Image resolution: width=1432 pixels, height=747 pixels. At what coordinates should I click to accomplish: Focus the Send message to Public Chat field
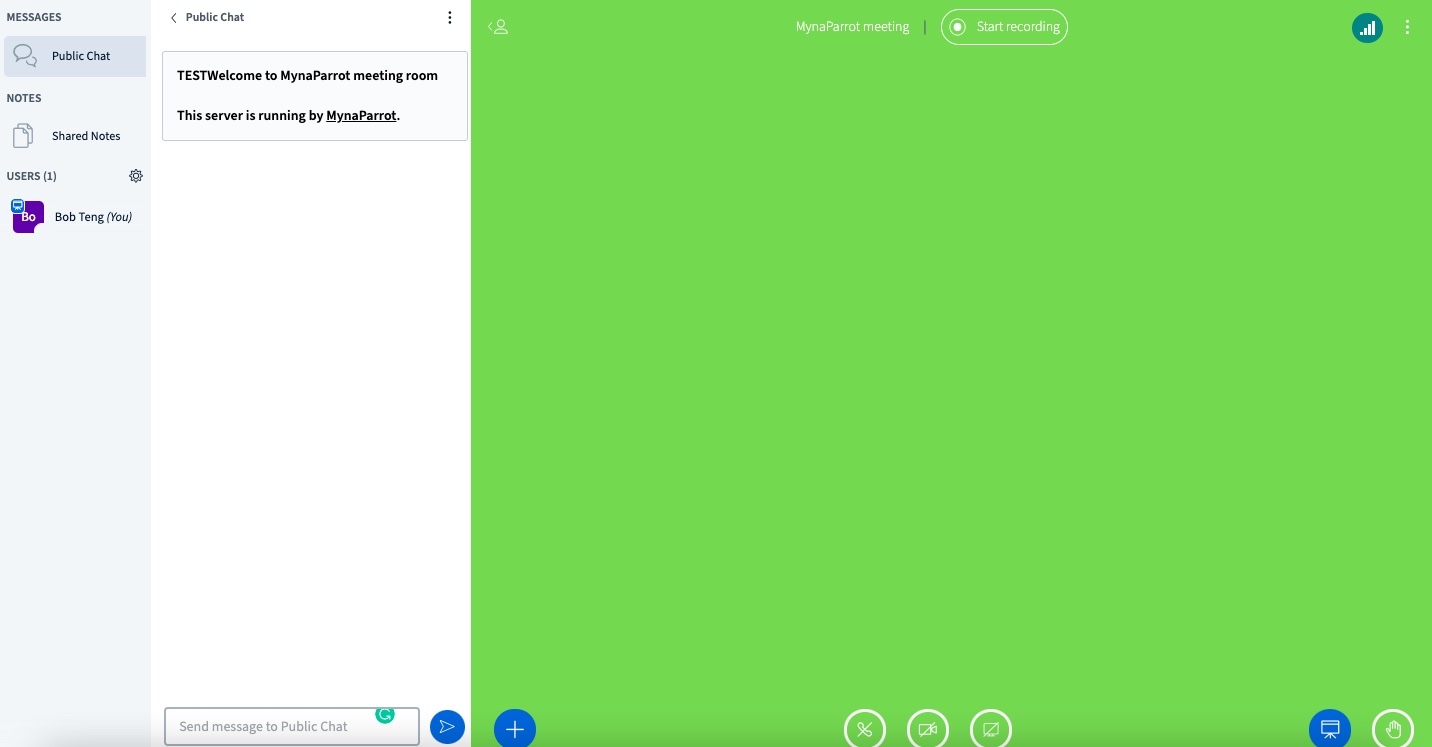tap(291, 727)
